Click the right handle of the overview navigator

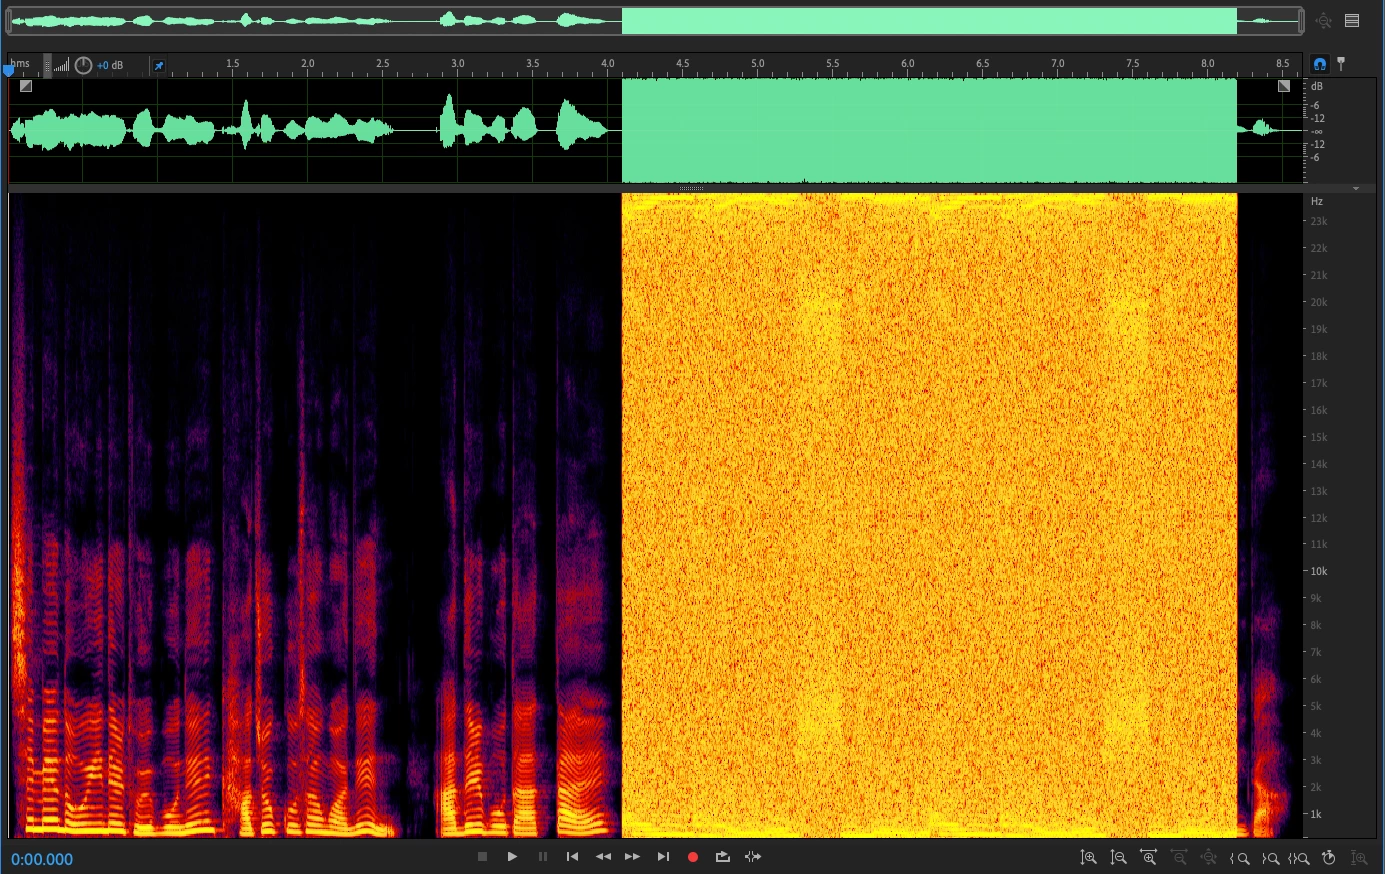click(x=1301, y=20)
